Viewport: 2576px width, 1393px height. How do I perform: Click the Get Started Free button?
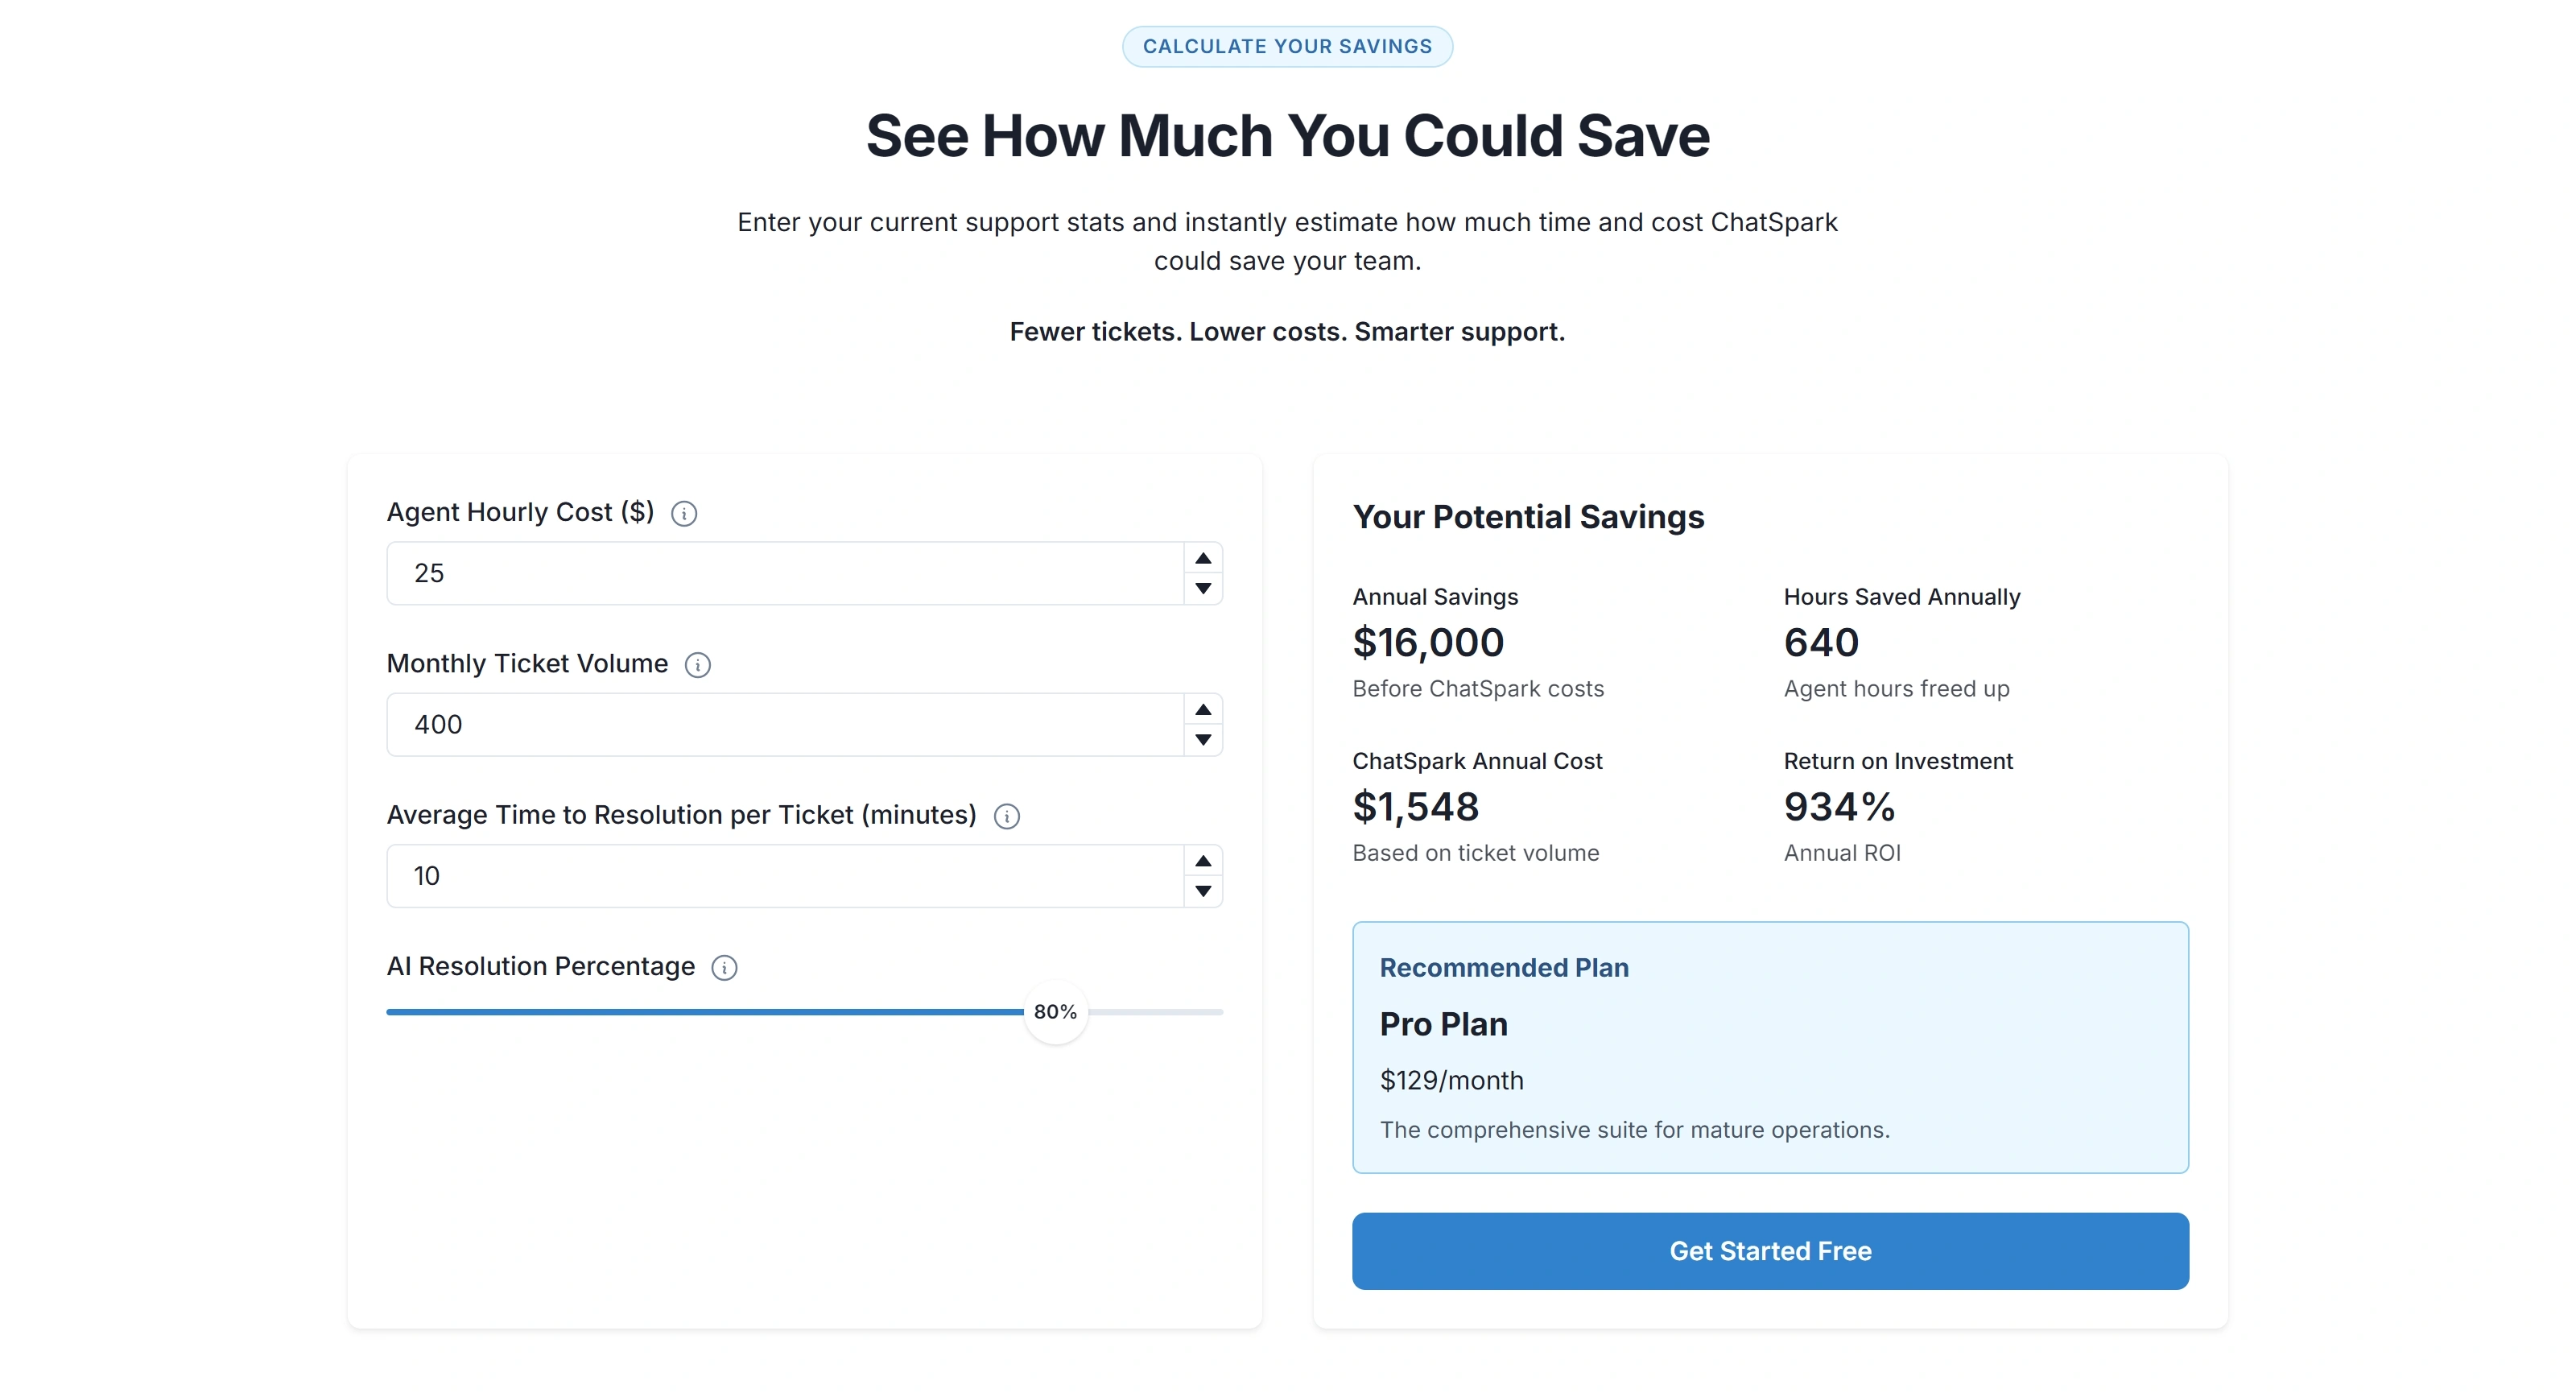point(1770,1251)
